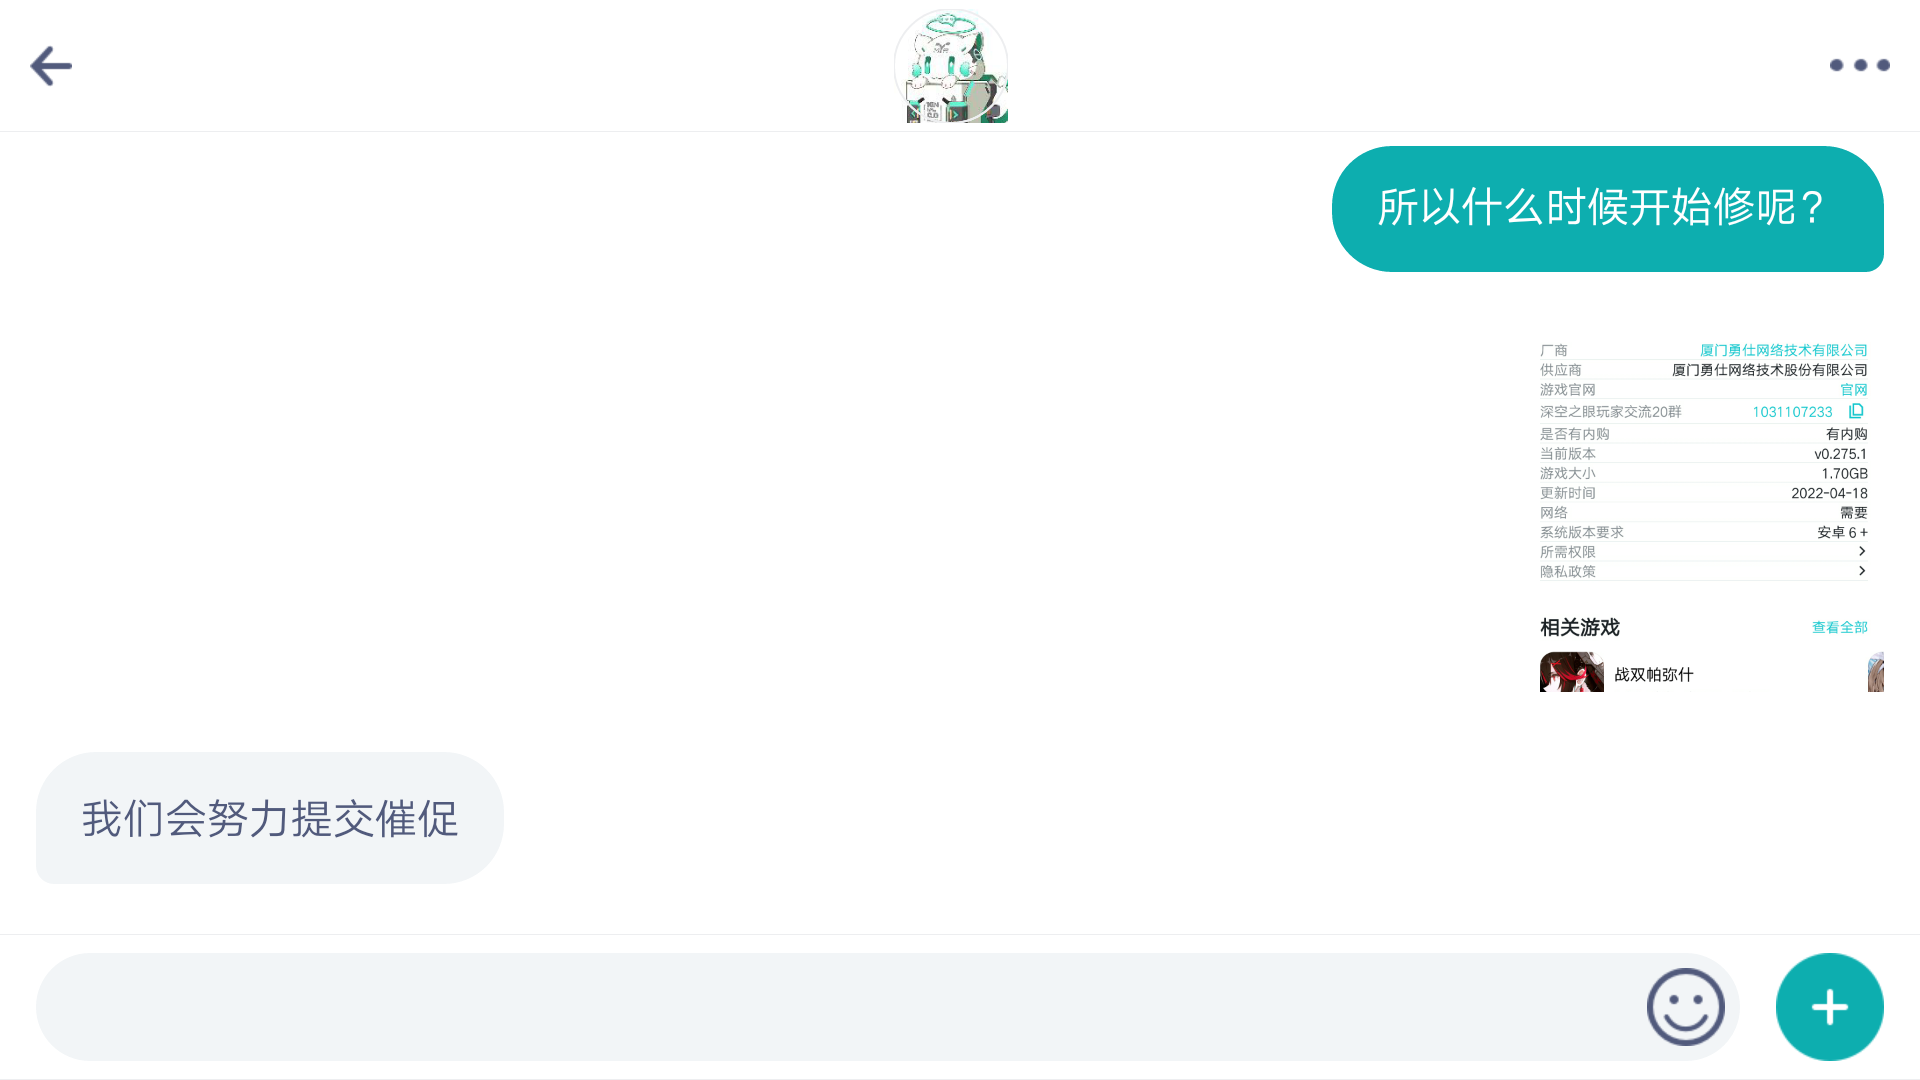Open the 战双帕弥什 game icon

click(x=1571, y=672)
